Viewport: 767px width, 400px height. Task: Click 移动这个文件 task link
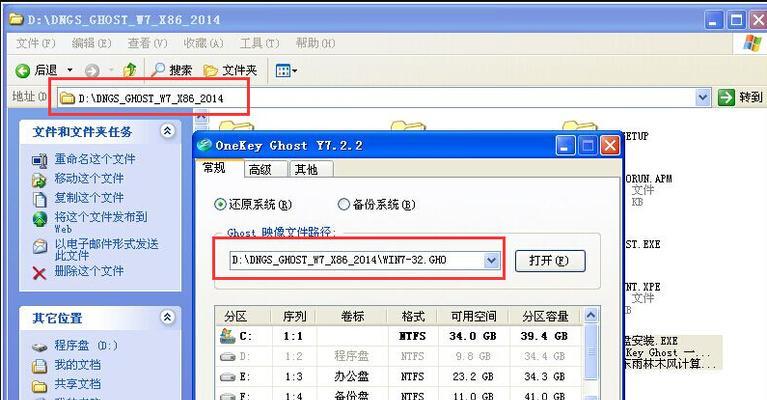(x=89, y=178)
